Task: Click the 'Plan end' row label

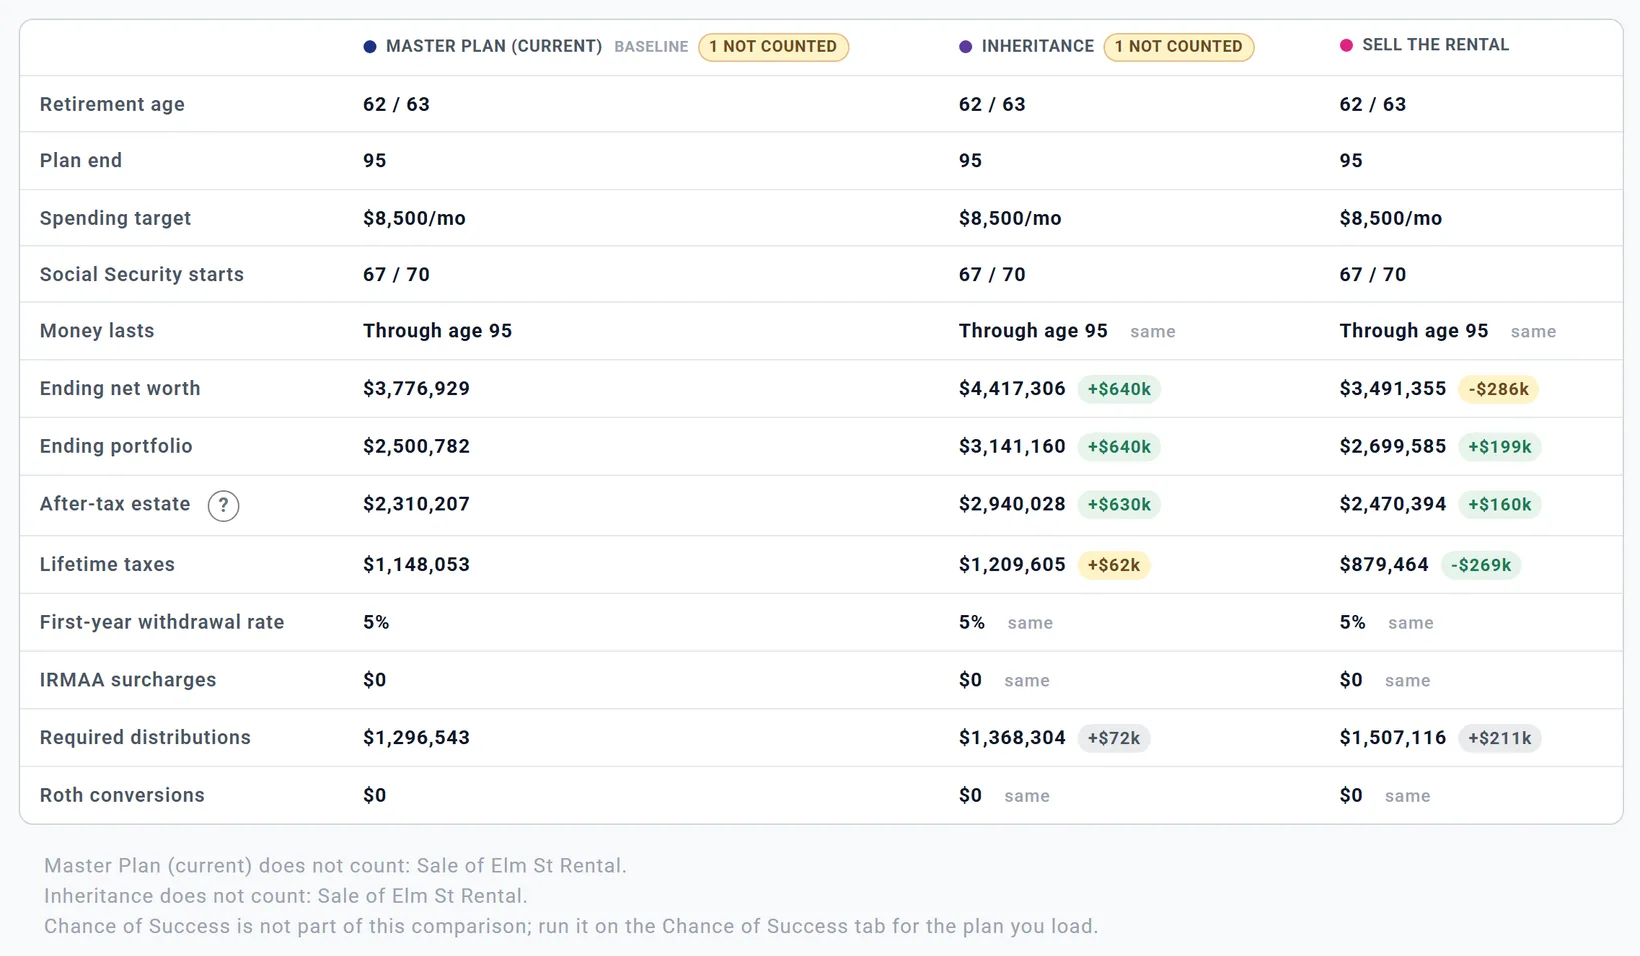Action: [x=81, y=160]
